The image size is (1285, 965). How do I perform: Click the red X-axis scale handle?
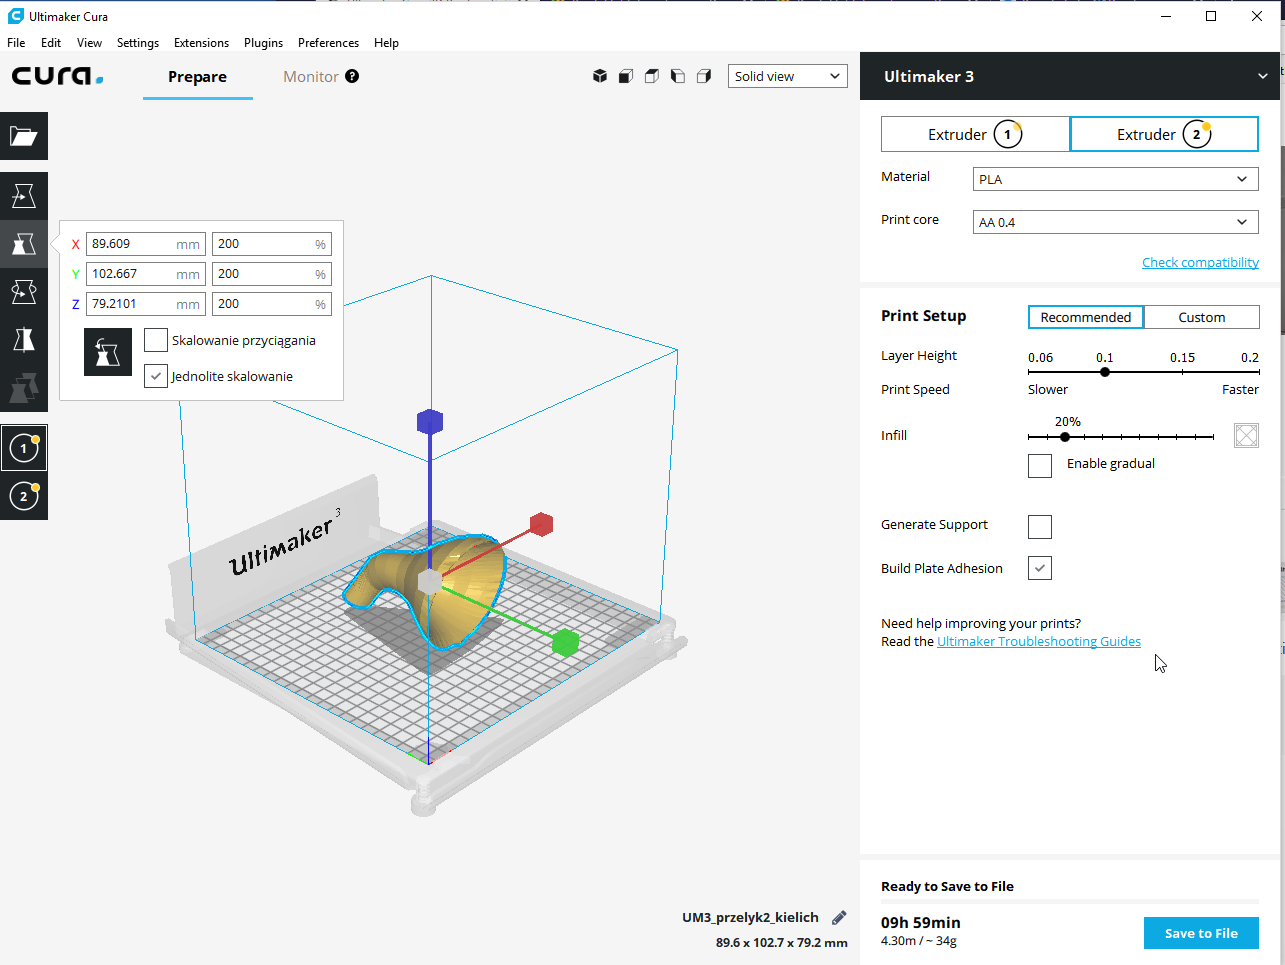(x=541, y=524)
